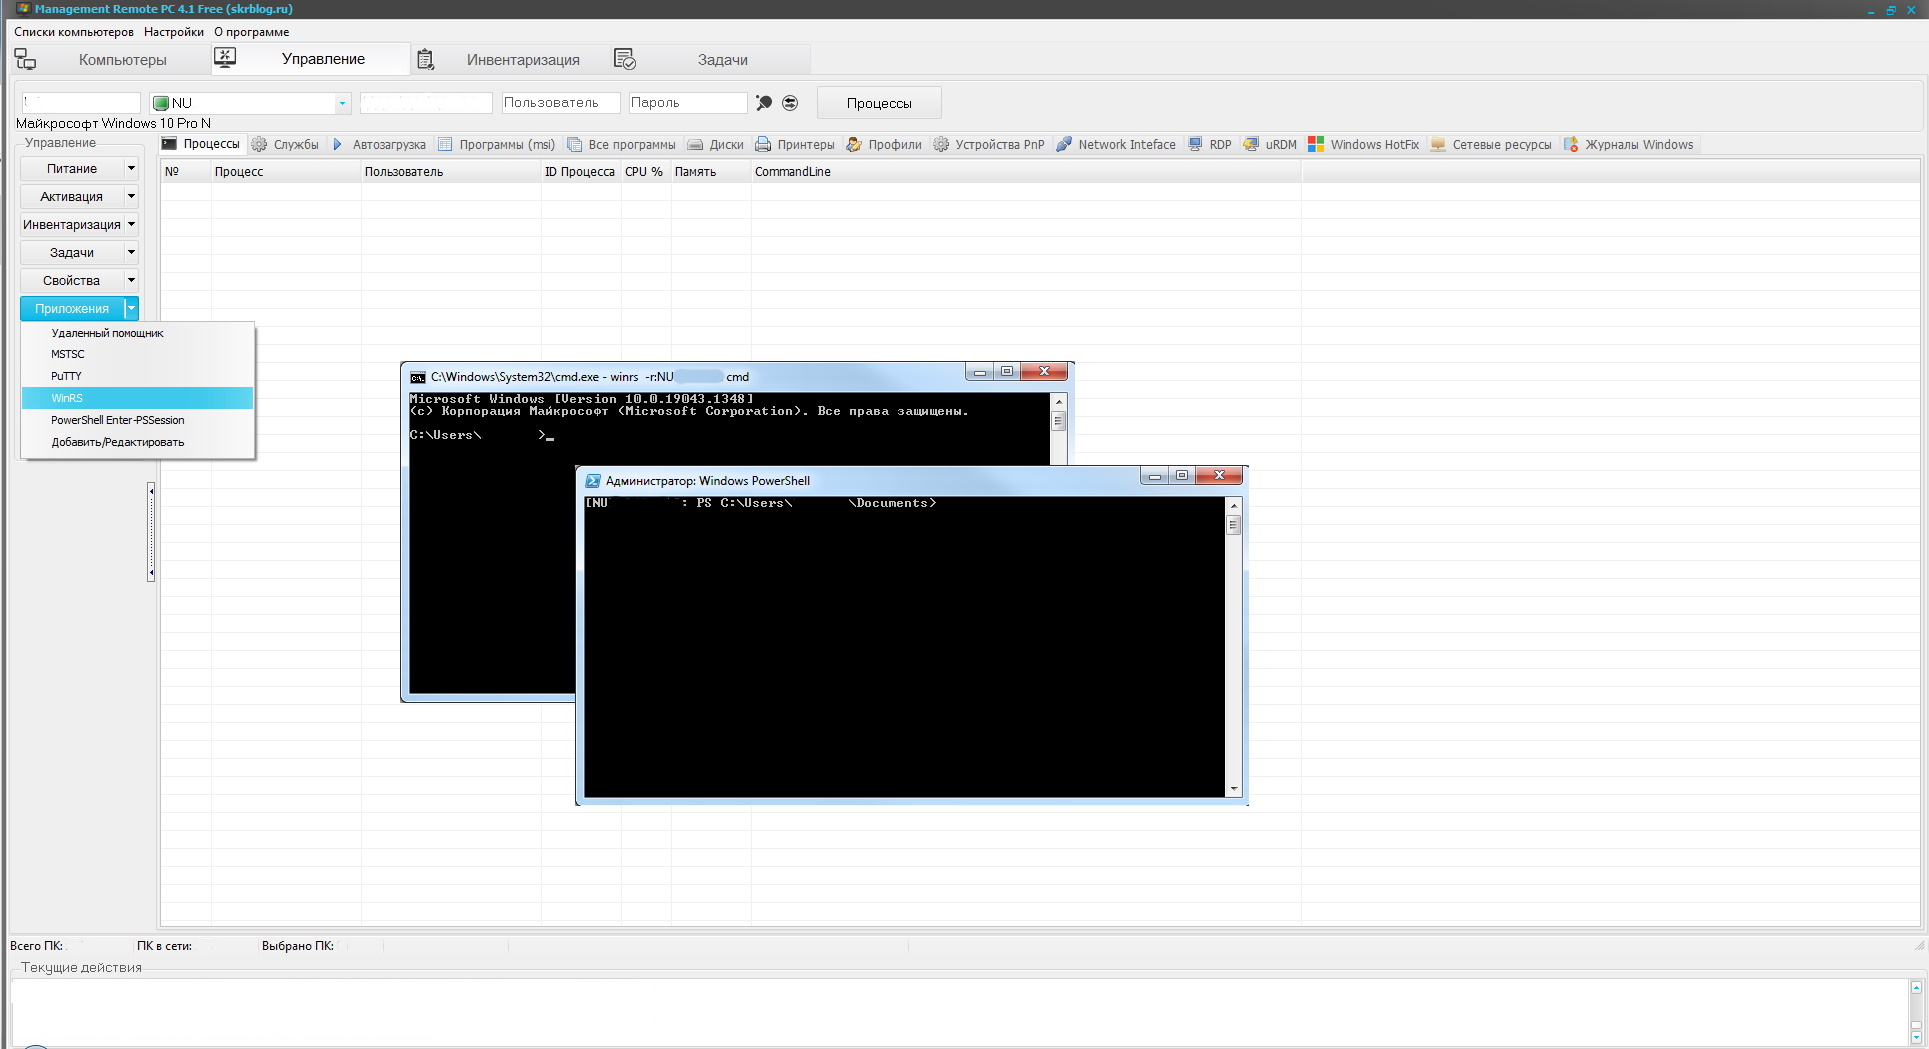Click the Профили user icon
Image resolution: width=1929 pixels, height=1049 pixels.
[854, 144]
